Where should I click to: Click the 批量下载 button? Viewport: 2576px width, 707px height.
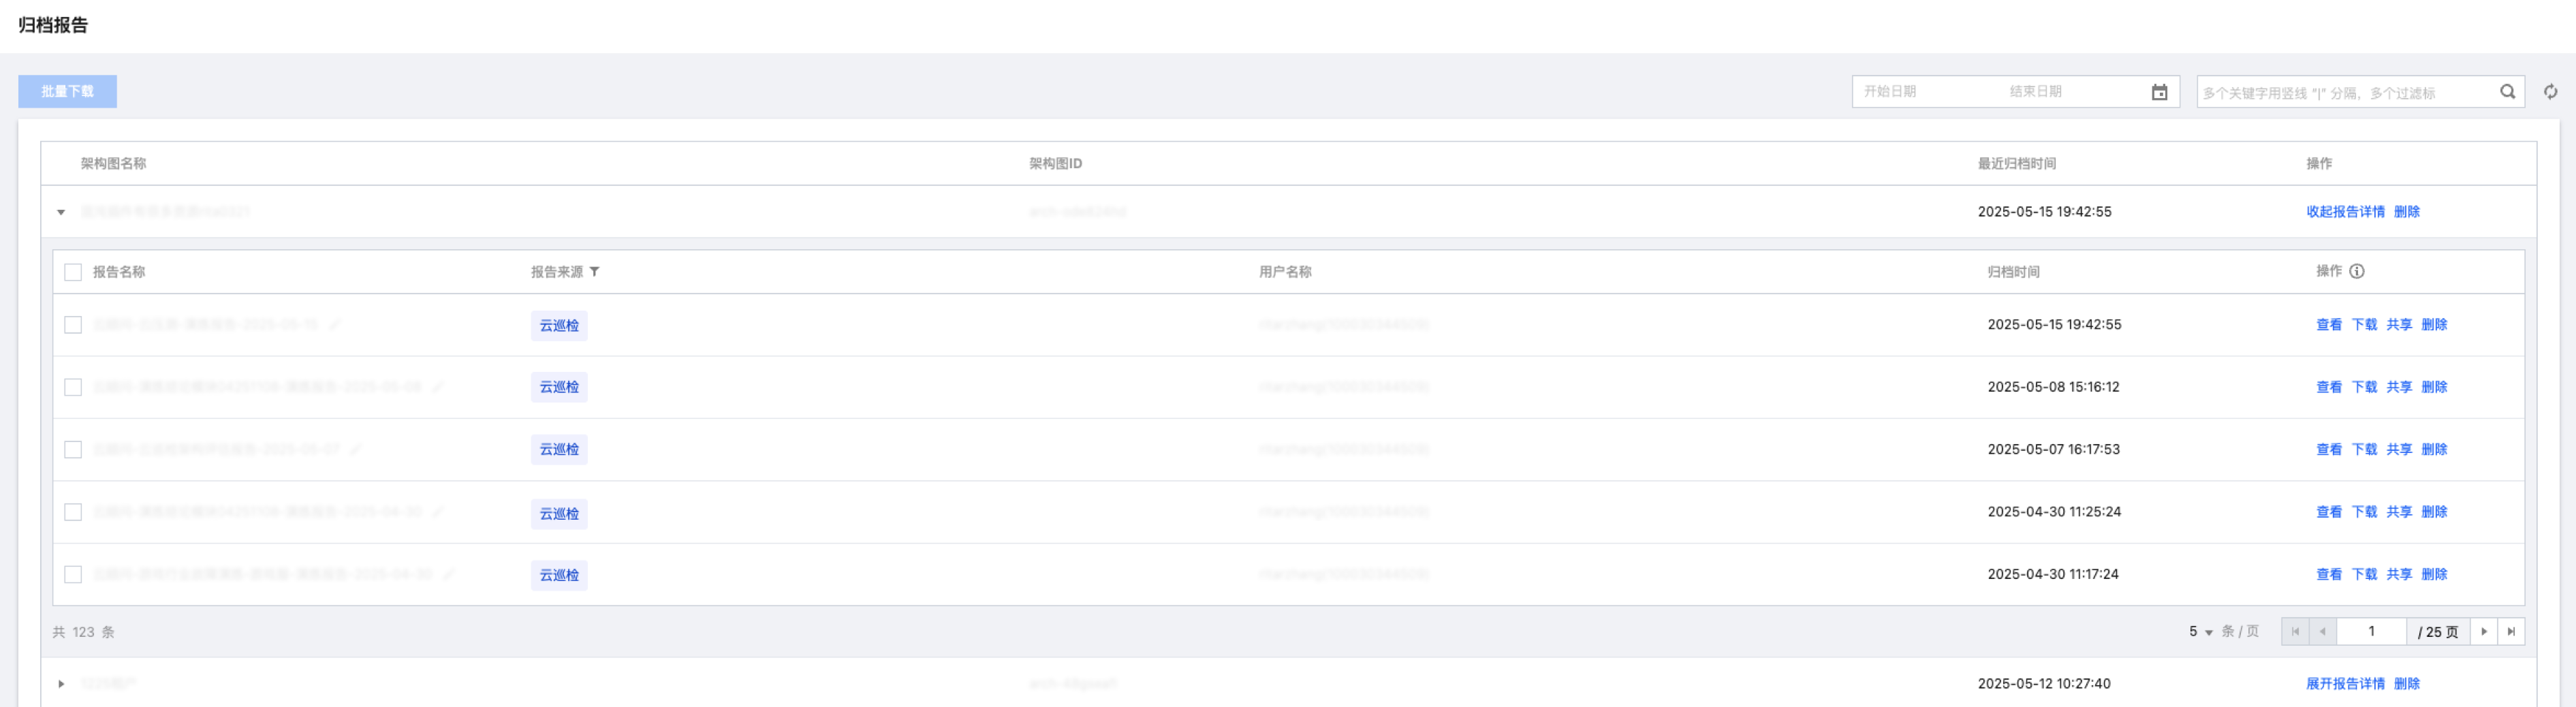67,91
